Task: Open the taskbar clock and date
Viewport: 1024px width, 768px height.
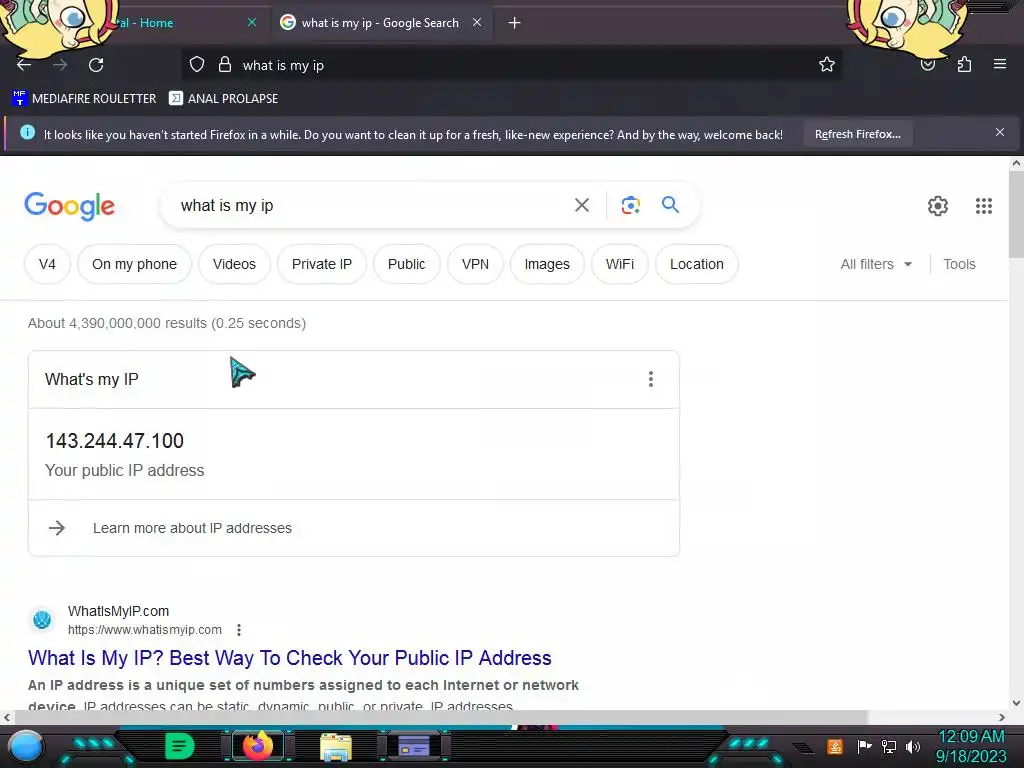Action: 971,746
